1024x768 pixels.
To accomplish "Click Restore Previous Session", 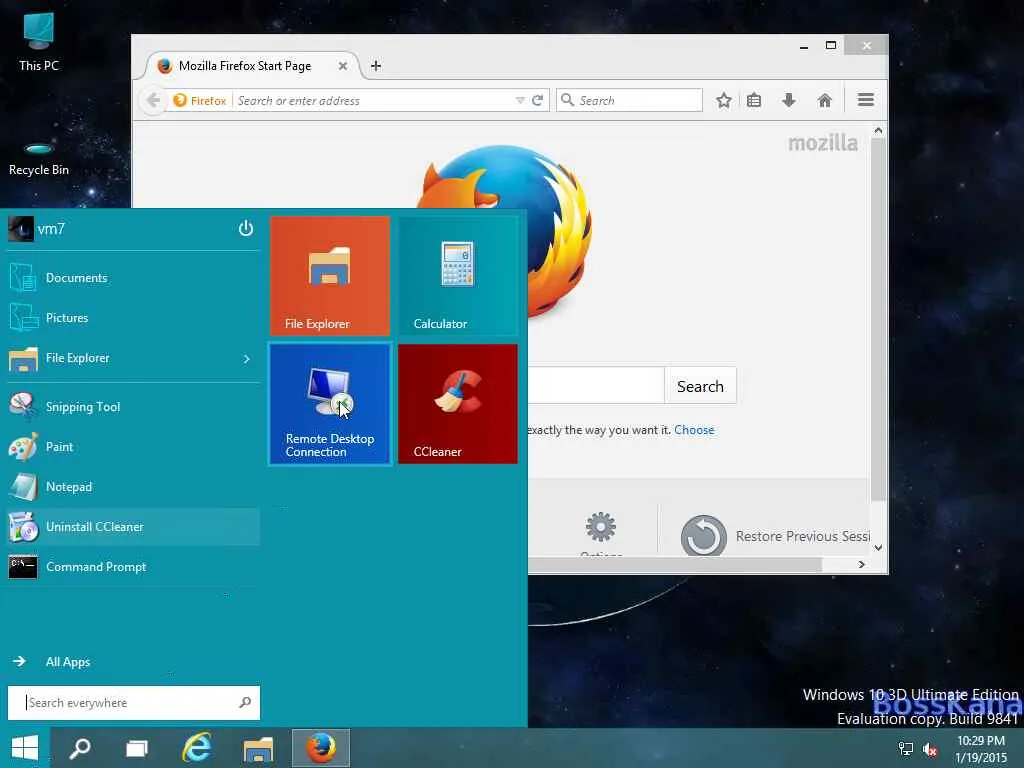I will click(x=775, y=536).
